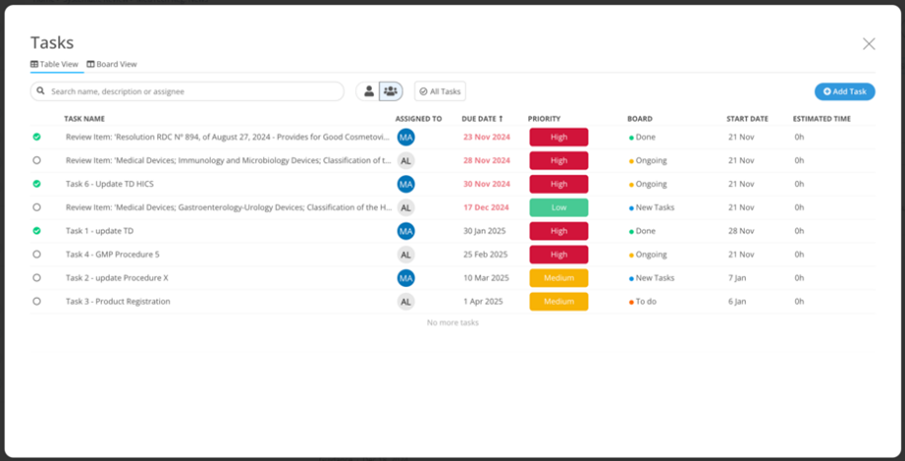Open task 'Medical Devices; Gastroenterology-Urology Devices'
This screenshot has width=905, height=461.
point(229,207)
